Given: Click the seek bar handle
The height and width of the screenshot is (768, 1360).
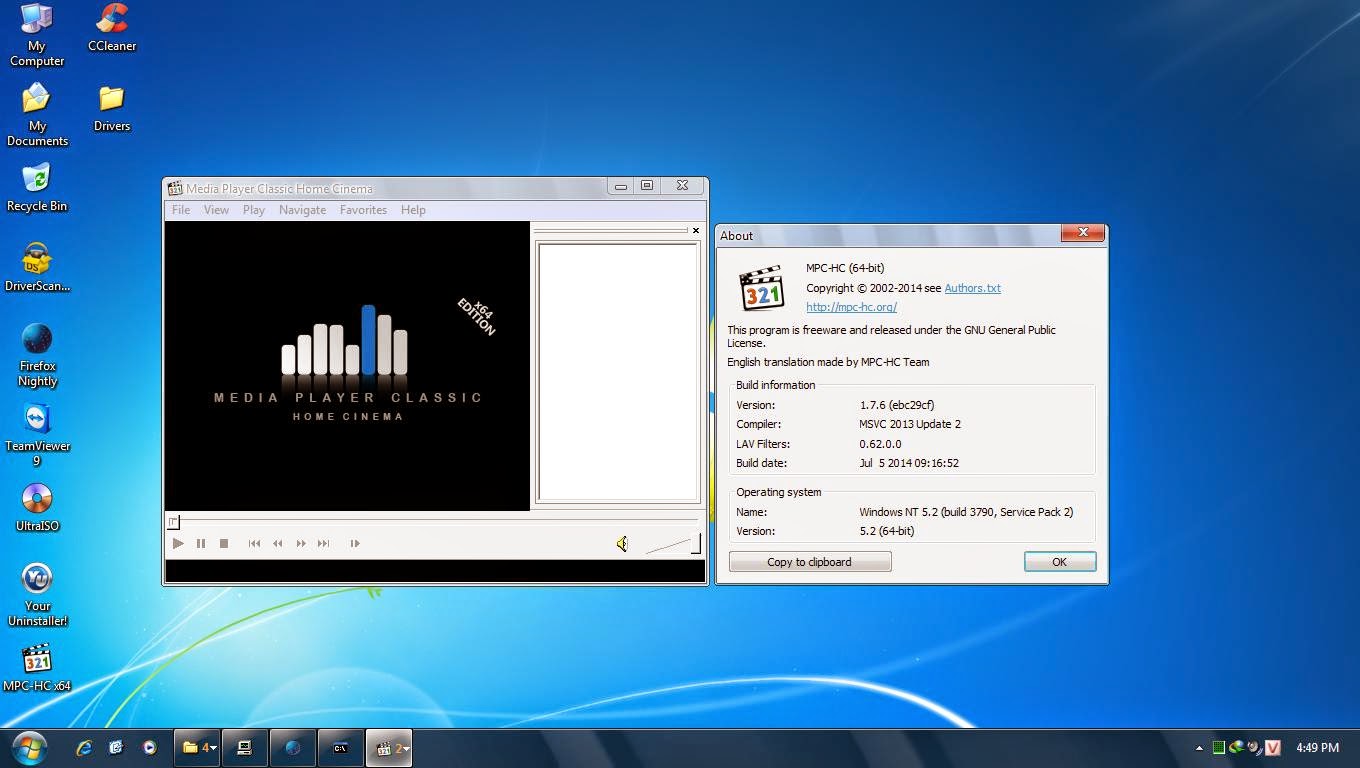Looking at the screenshot, I should click(174, 522).
